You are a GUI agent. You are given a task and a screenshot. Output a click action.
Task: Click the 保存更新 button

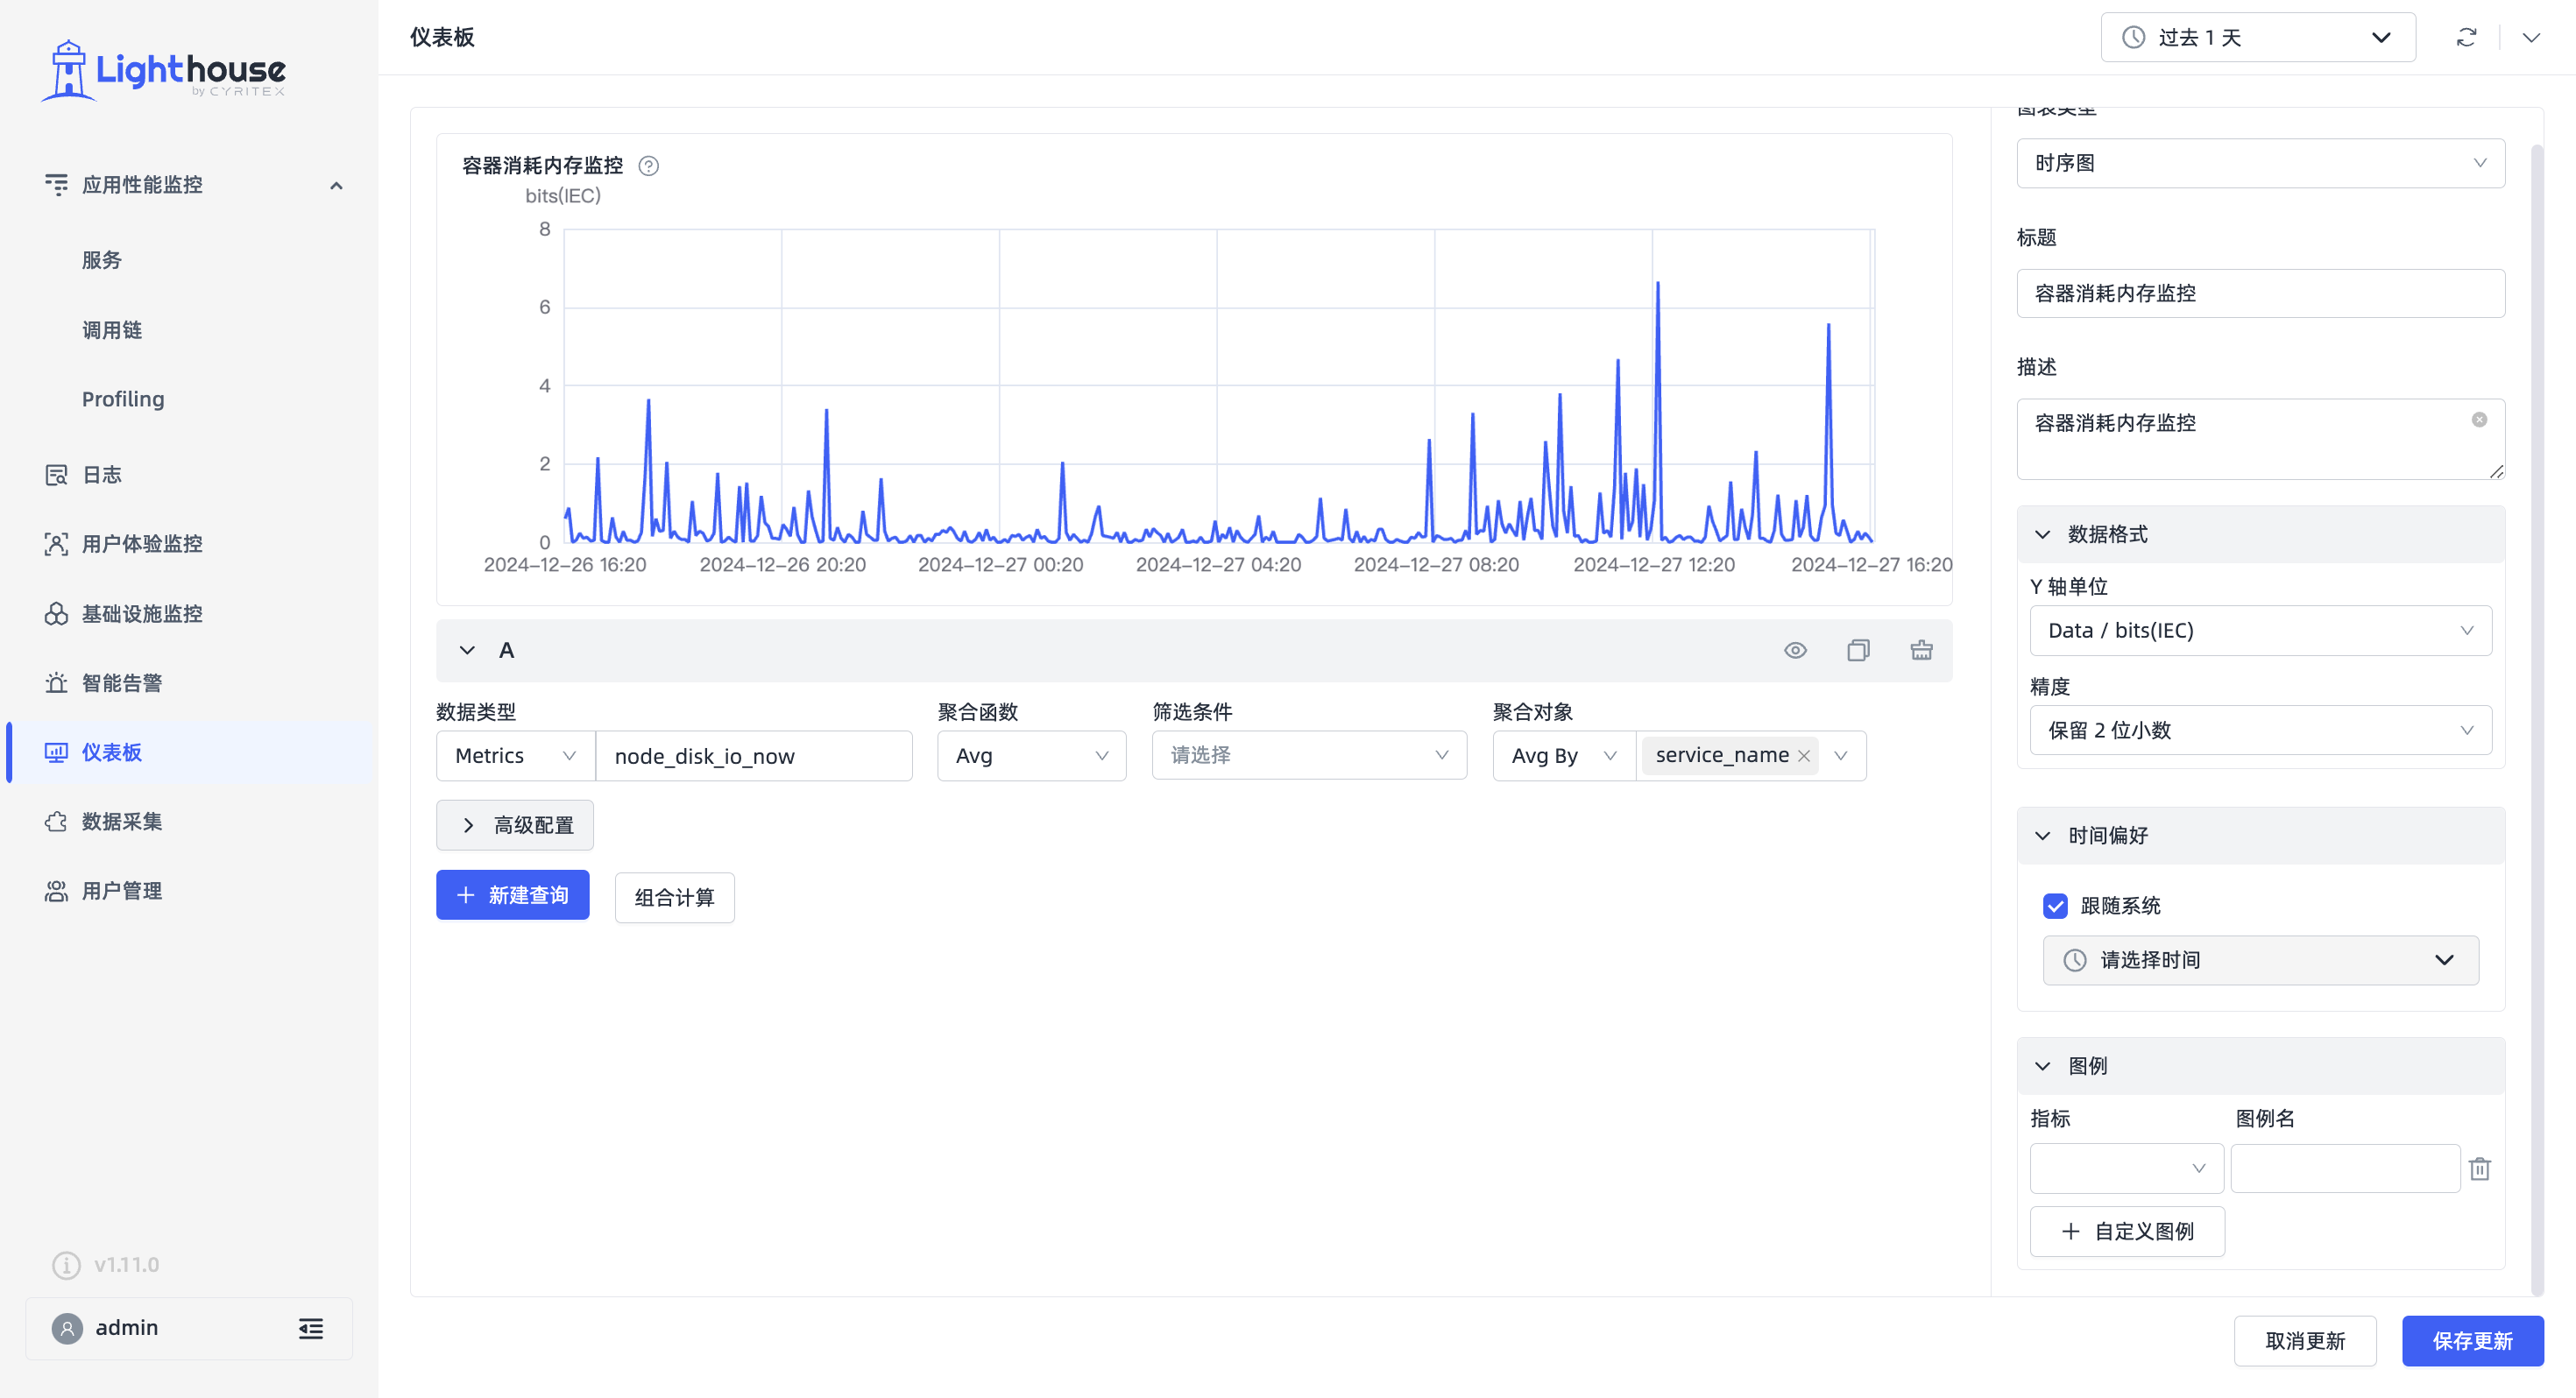(x=2472, y=1341)
